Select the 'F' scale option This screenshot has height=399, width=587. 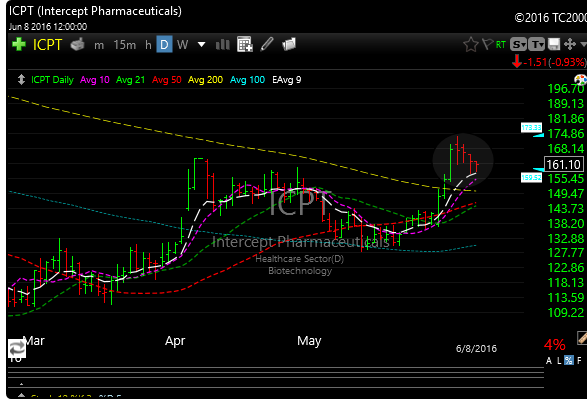[x=579, y=360]
